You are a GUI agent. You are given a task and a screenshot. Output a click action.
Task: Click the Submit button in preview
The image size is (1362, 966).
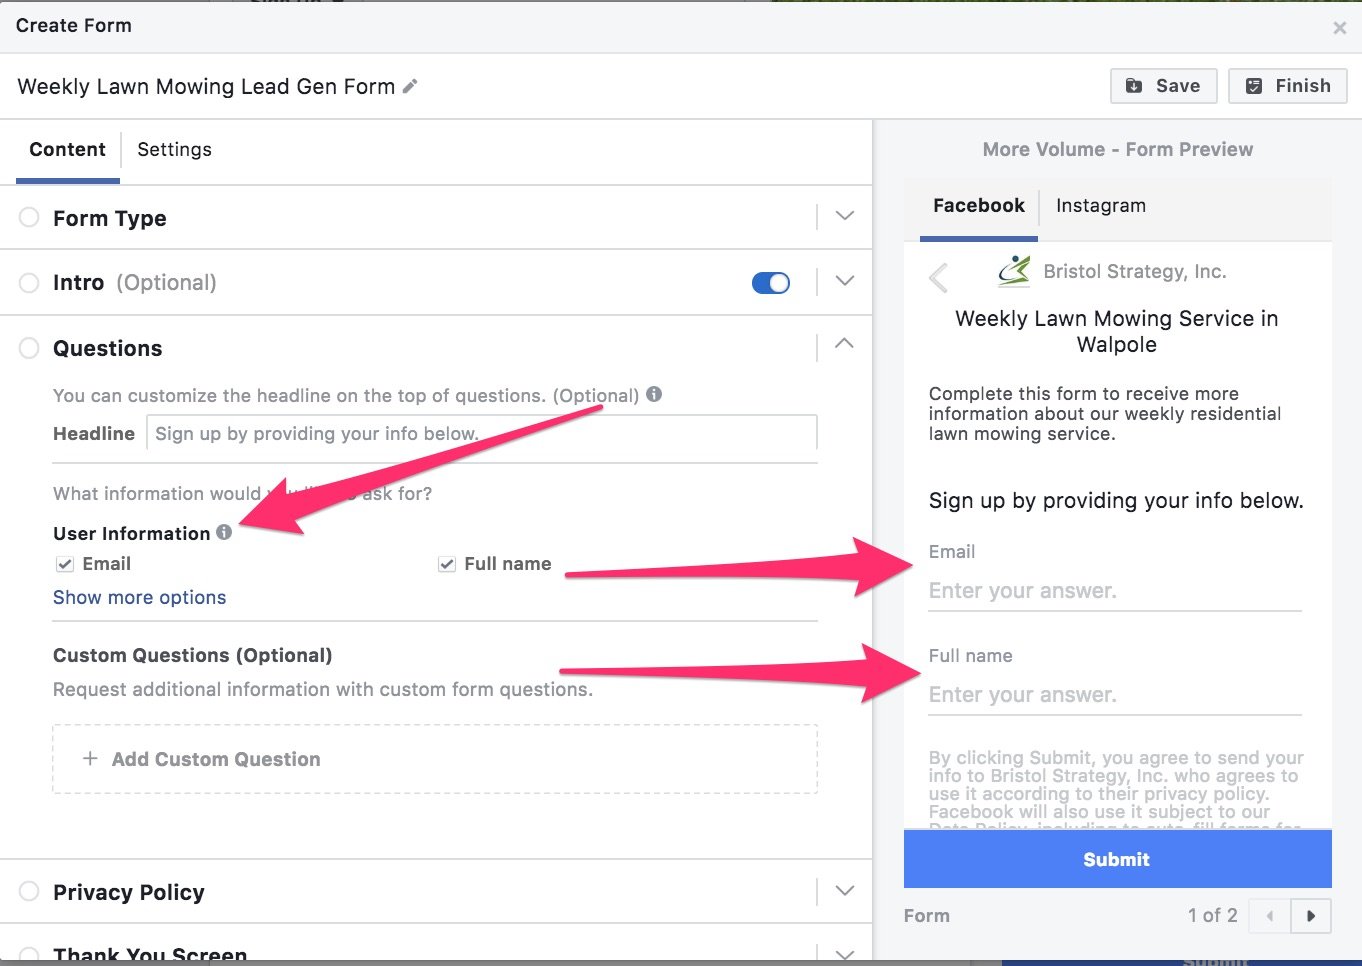pyautogui.click(x=1118, y=859)
